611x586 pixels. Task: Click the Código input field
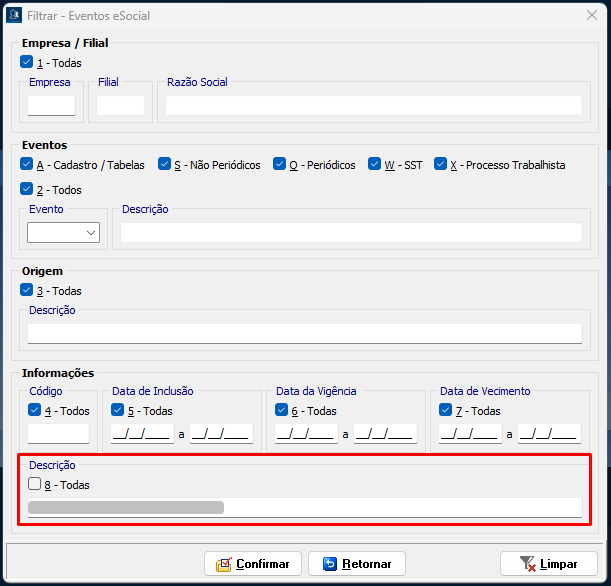[x=58, y=434]
